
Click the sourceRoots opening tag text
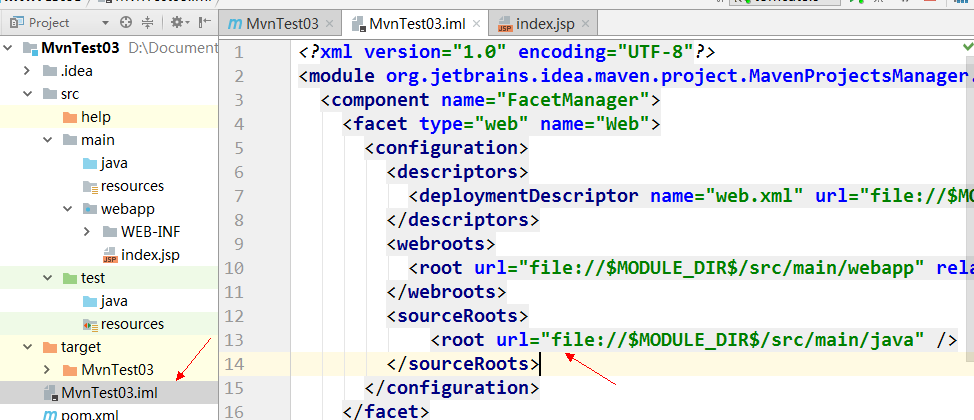pos(458,316)
